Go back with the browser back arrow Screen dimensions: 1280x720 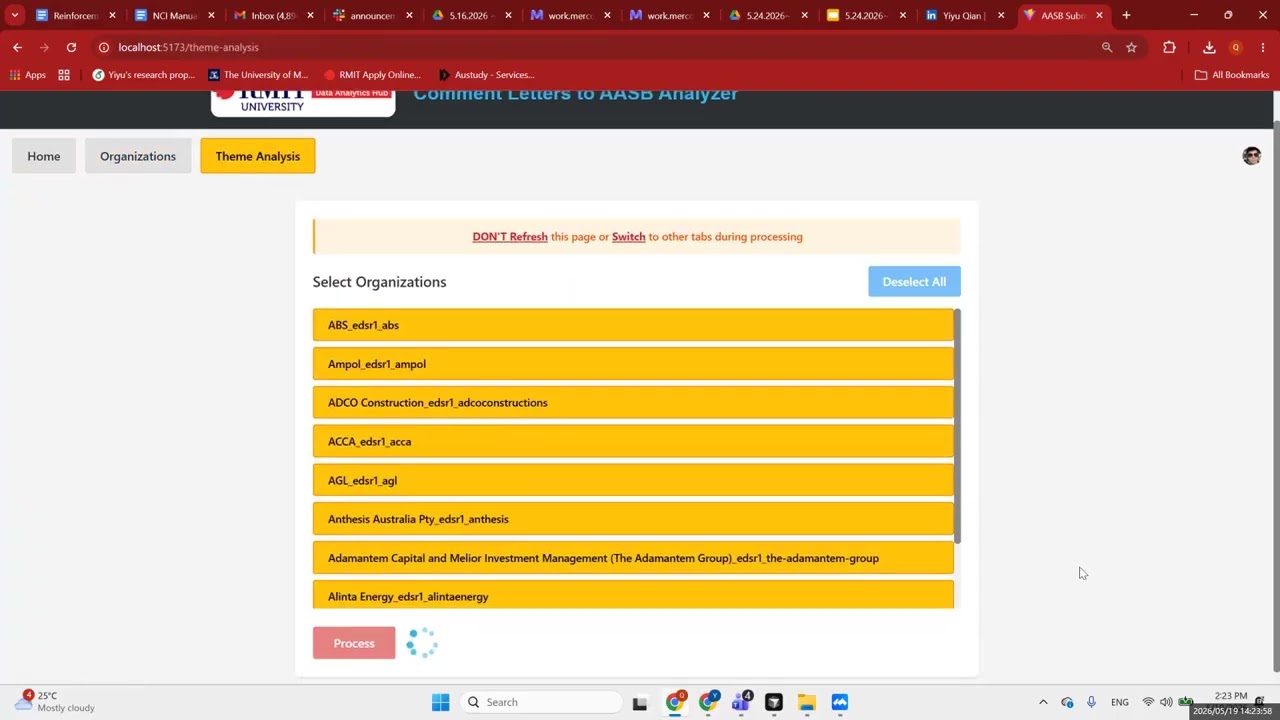pyautogui.click(x=17, y=47)
